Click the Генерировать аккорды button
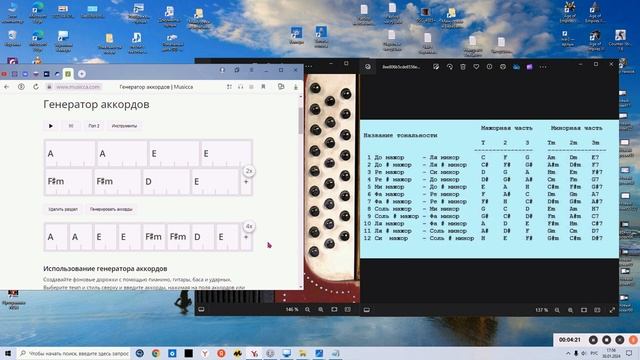The image size is (640, 360). [111, 209]
